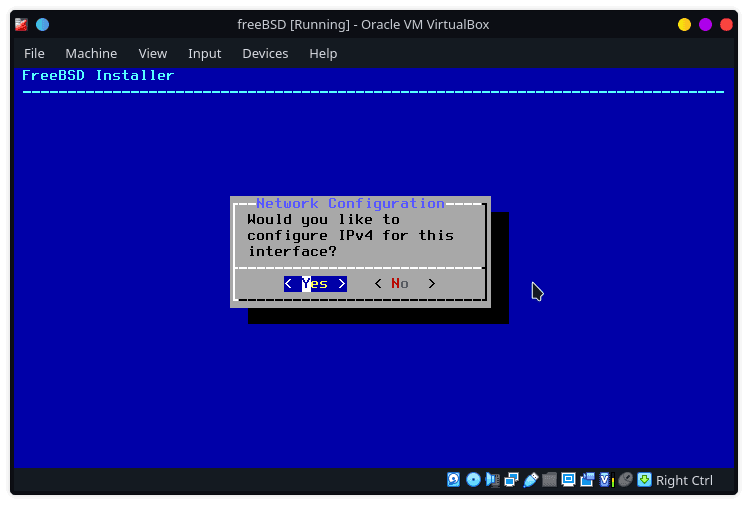
Task: Click the FreeBSD Installer heading text
Action: click(98, 75)
